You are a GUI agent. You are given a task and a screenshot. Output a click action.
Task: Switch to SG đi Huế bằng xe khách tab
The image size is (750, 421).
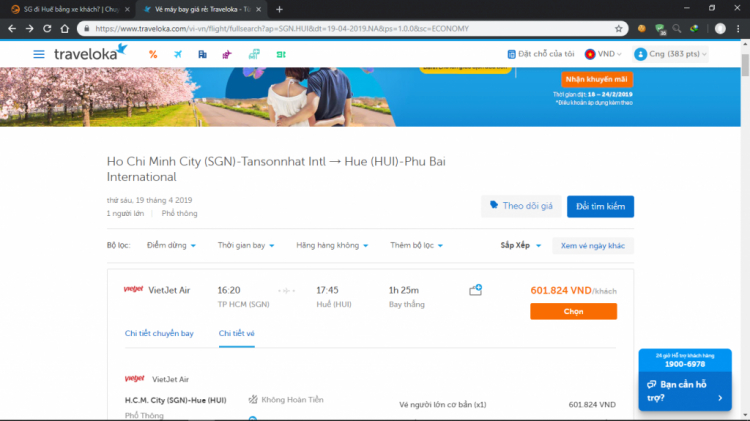pos(69,9)
